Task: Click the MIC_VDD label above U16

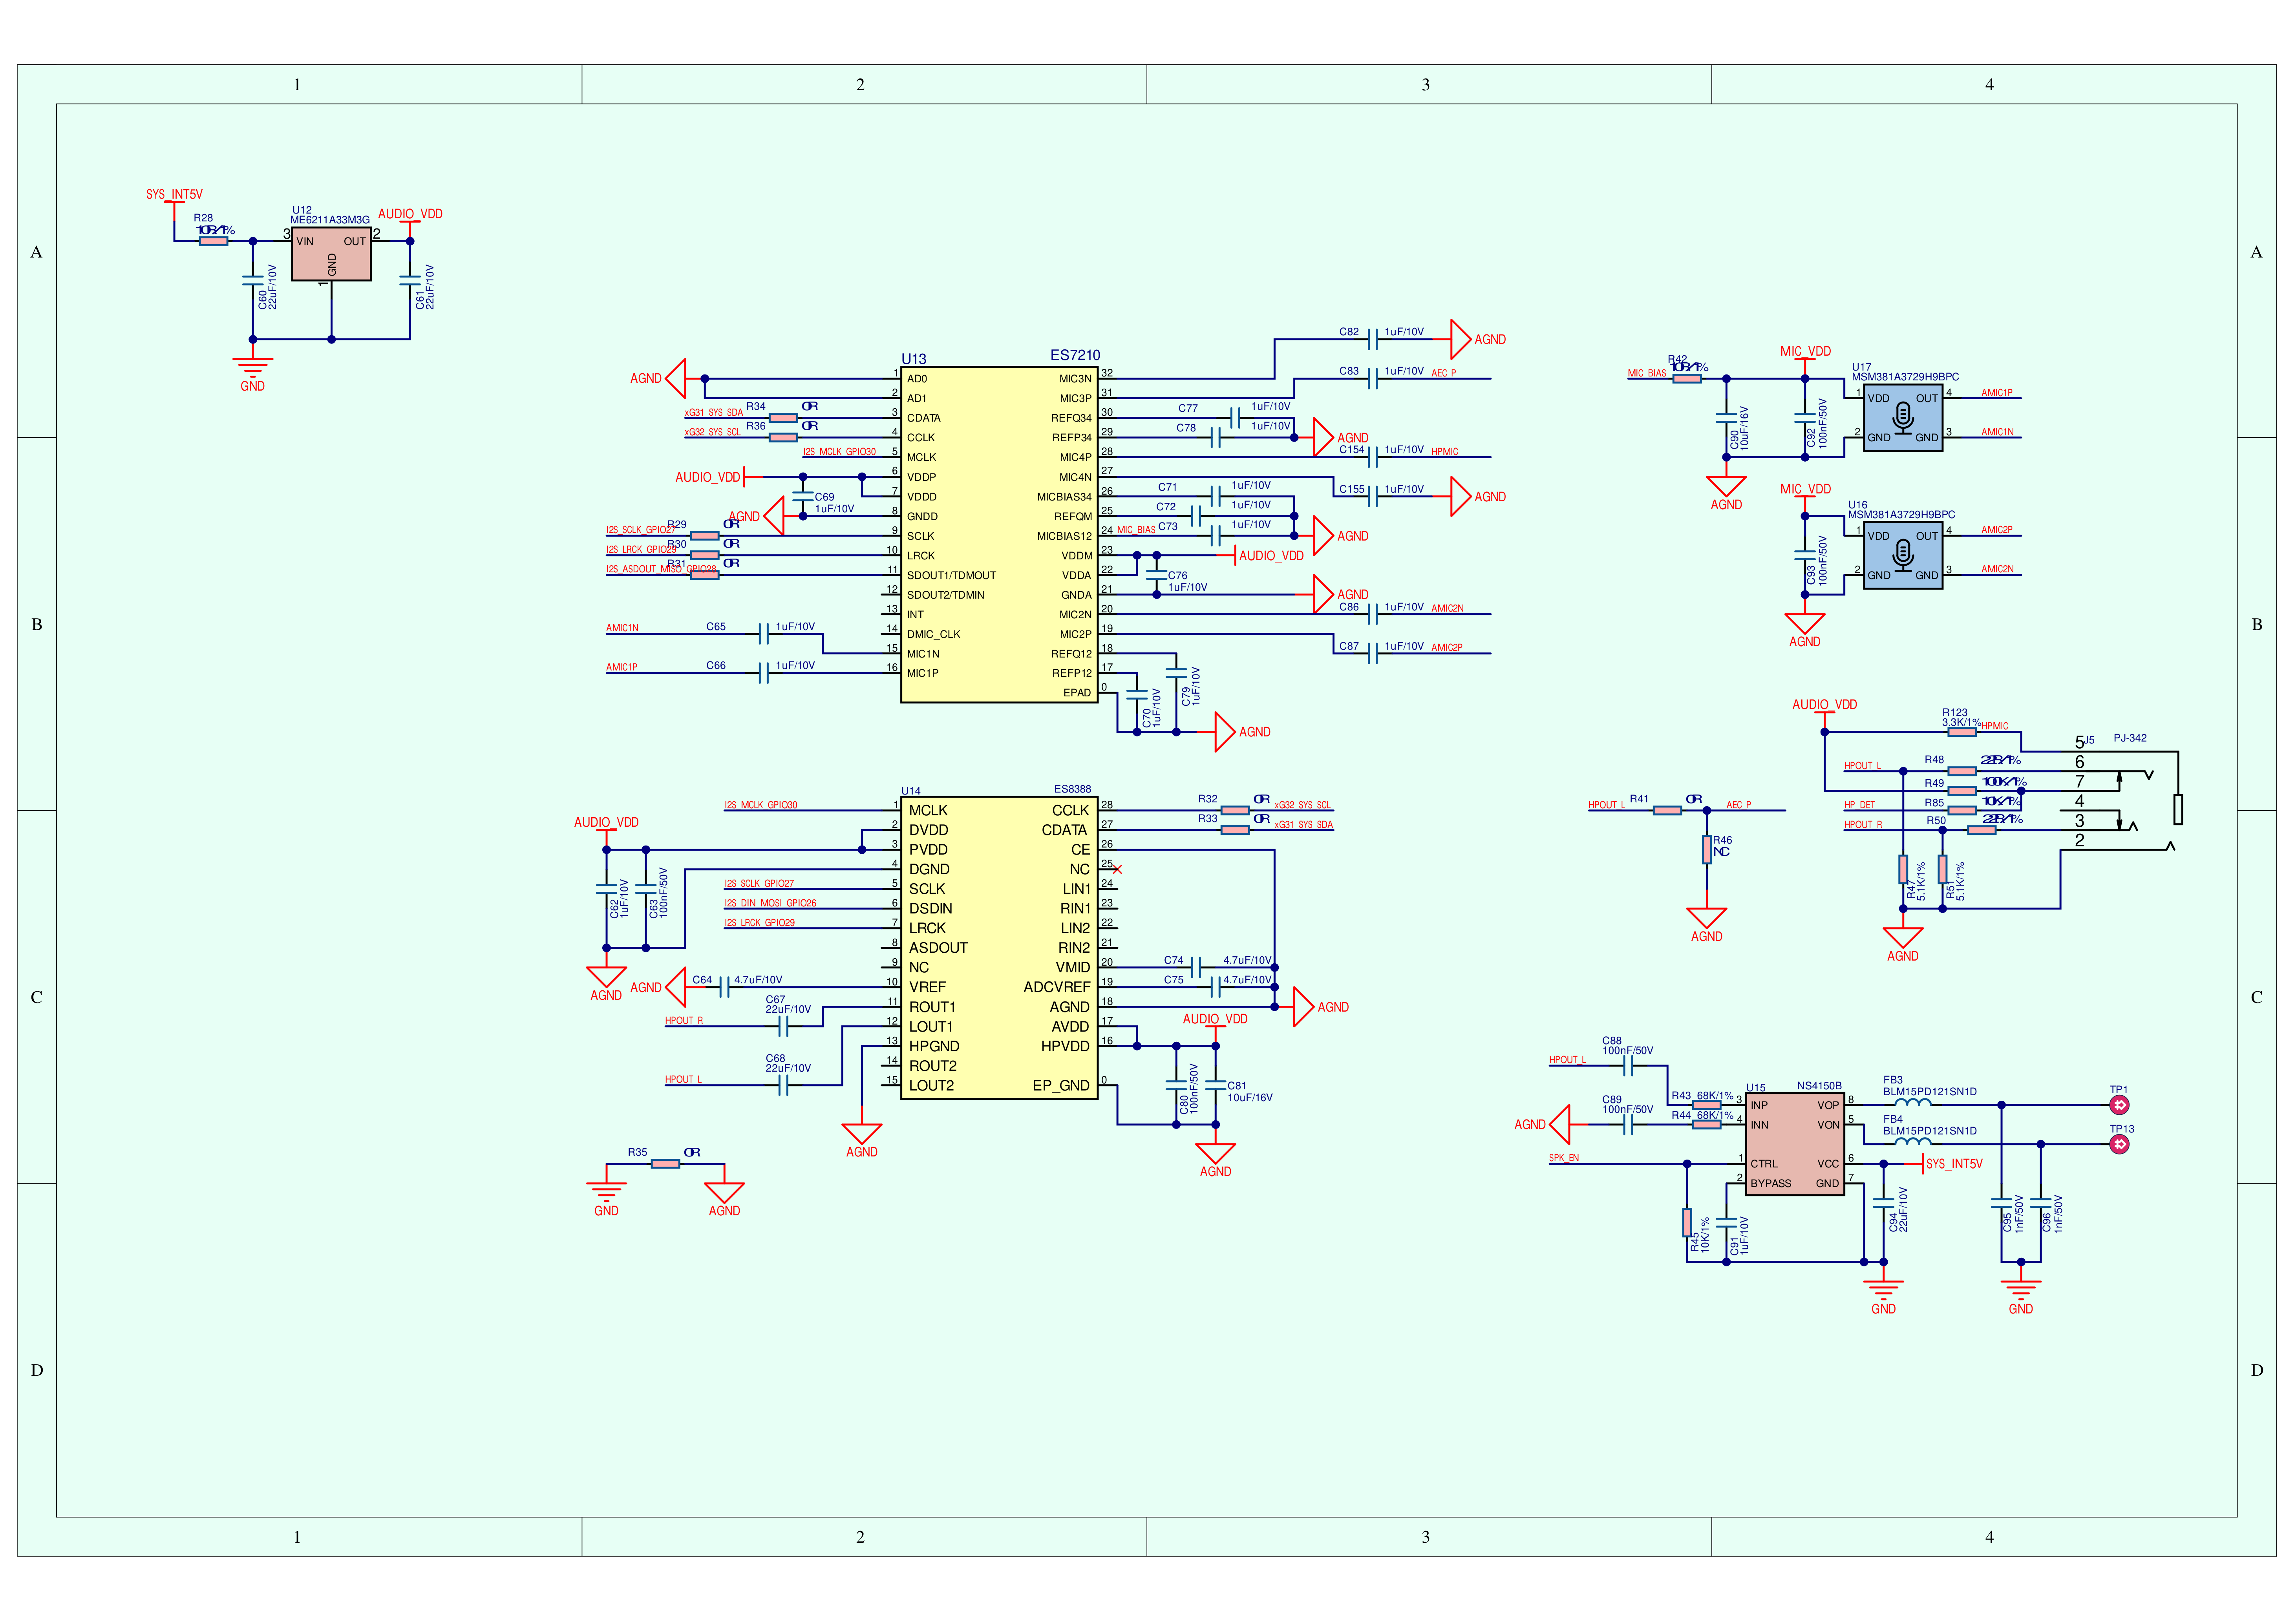Action: [1805, 489]
